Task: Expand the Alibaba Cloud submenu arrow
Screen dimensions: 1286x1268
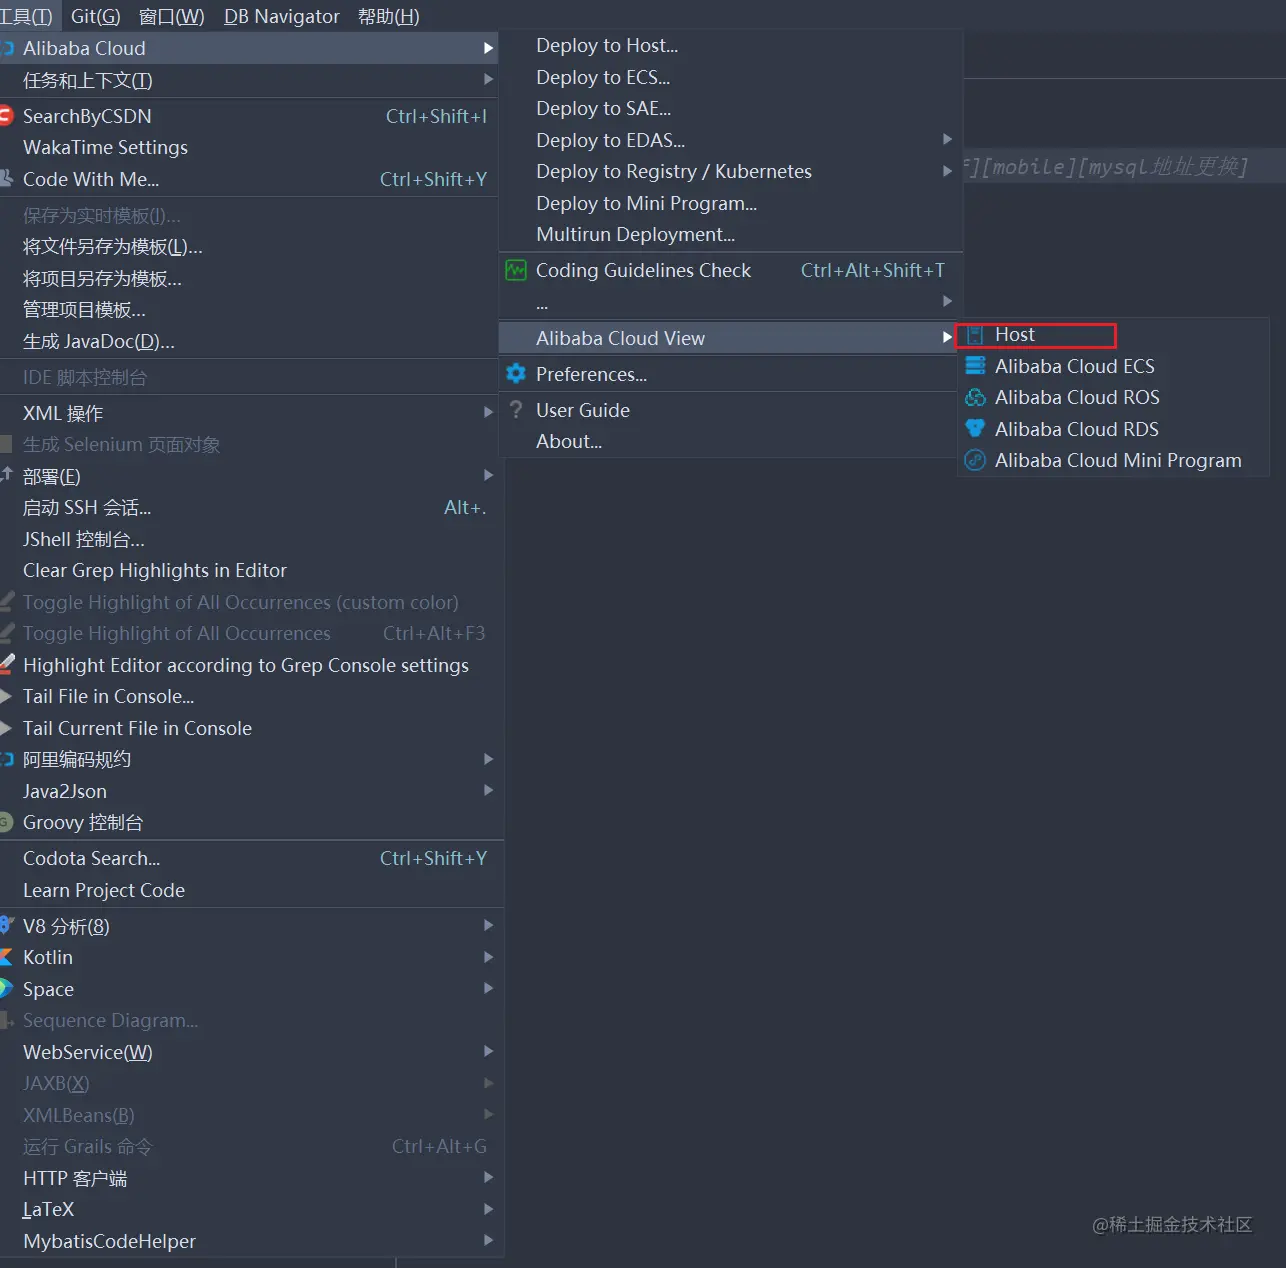Action: pos(488,48)
